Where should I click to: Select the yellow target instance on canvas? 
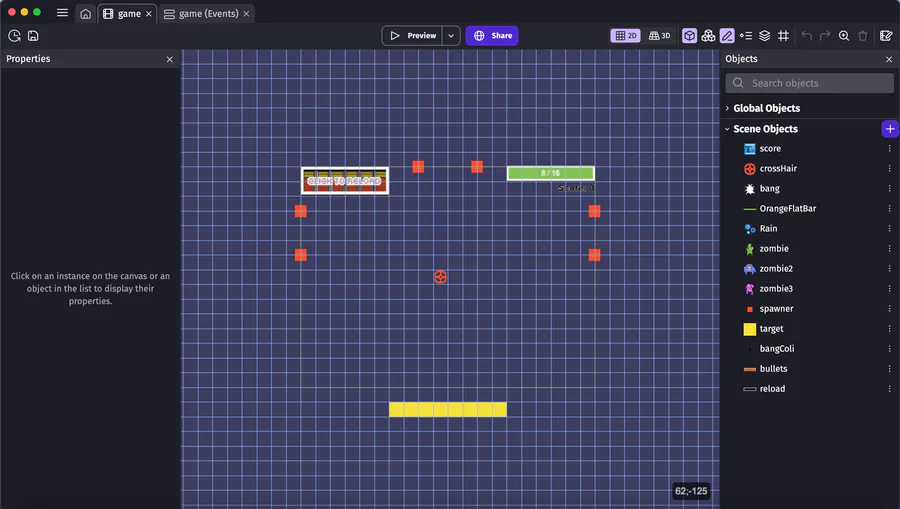click(448, 409)
